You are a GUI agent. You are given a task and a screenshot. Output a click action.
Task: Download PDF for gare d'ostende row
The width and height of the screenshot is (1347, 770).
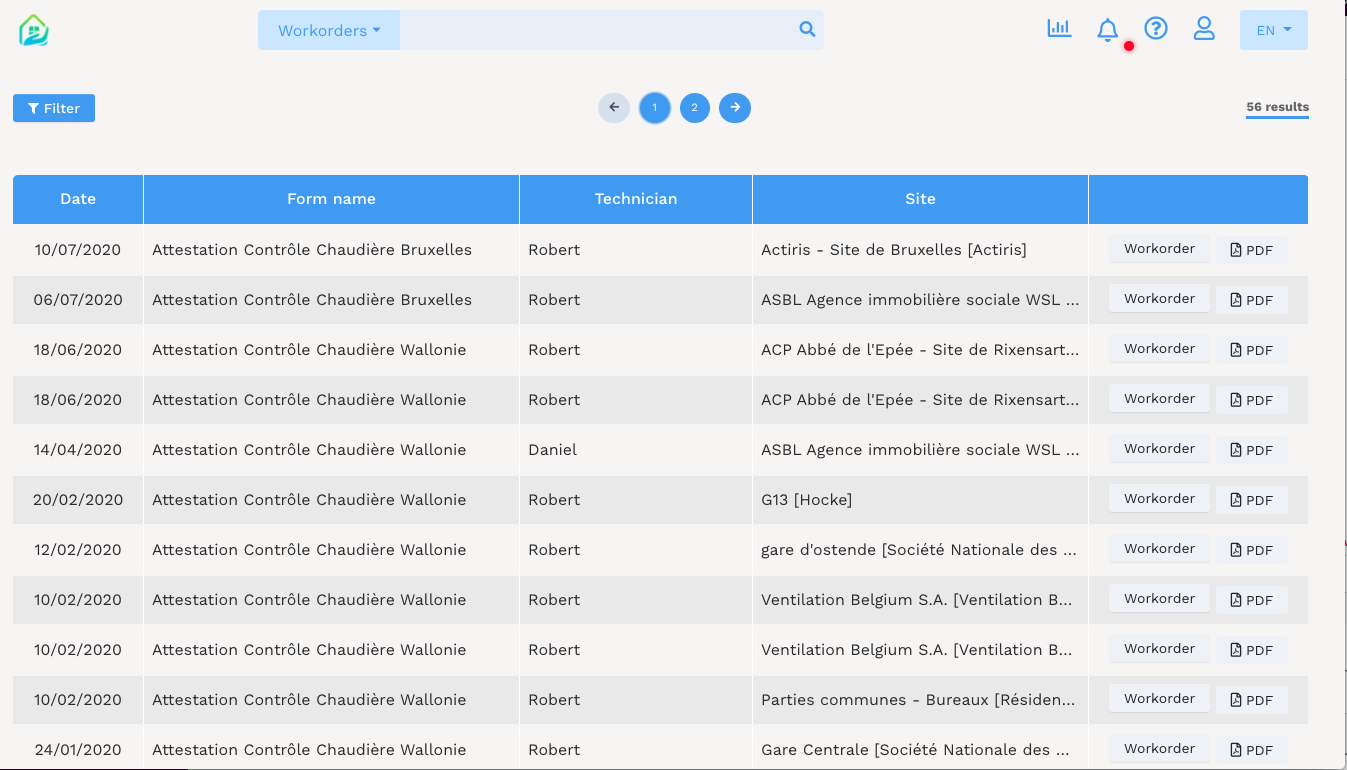point(1251,550)
